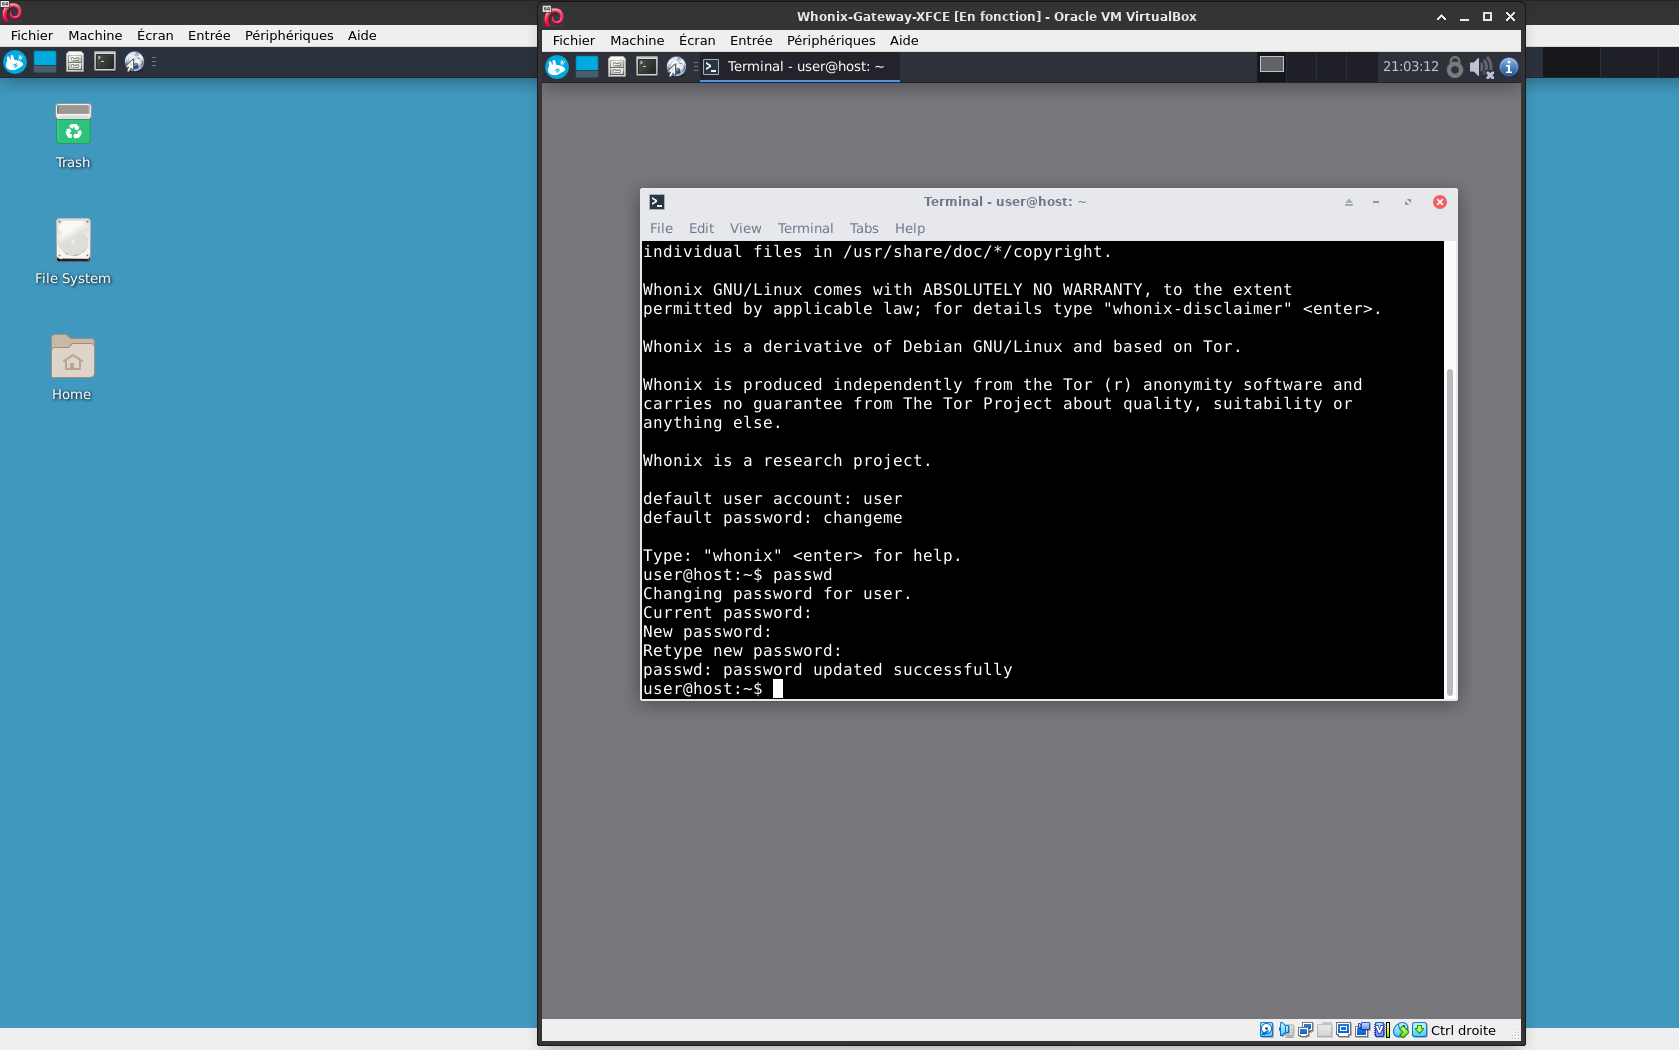Select the 'Terminal - user@host: ~' taskbar button
This screenshot has height=1050, width=1679.
(800, 66)
